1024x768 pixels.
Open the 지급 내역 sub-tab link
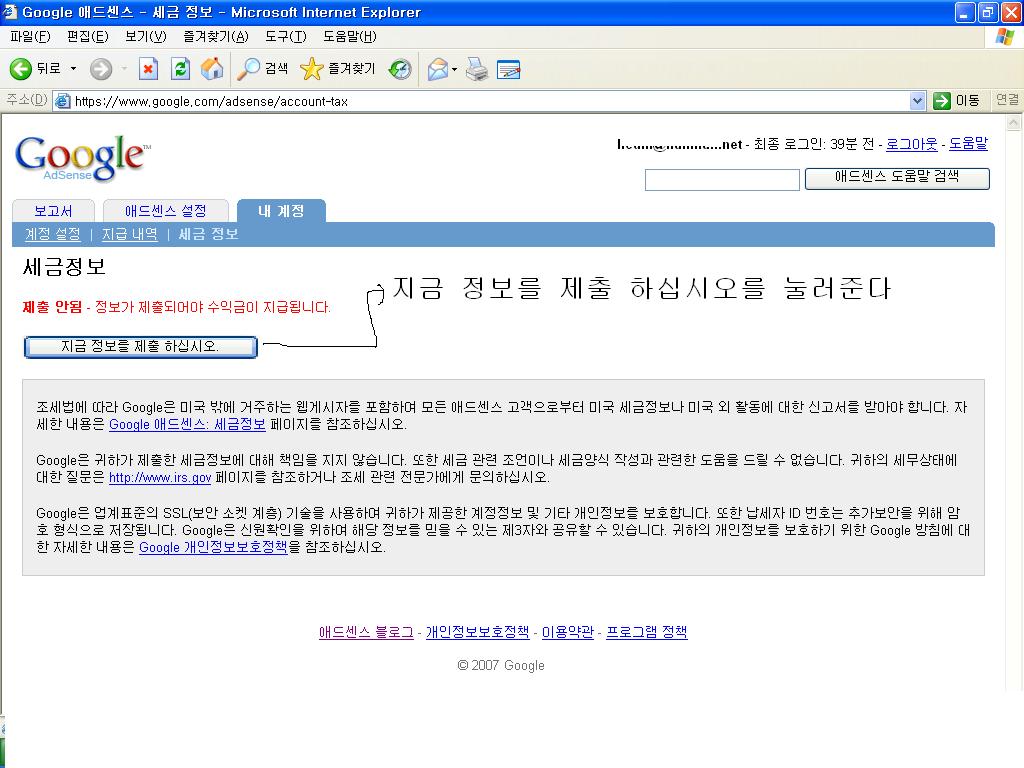[x=129, y=234]
